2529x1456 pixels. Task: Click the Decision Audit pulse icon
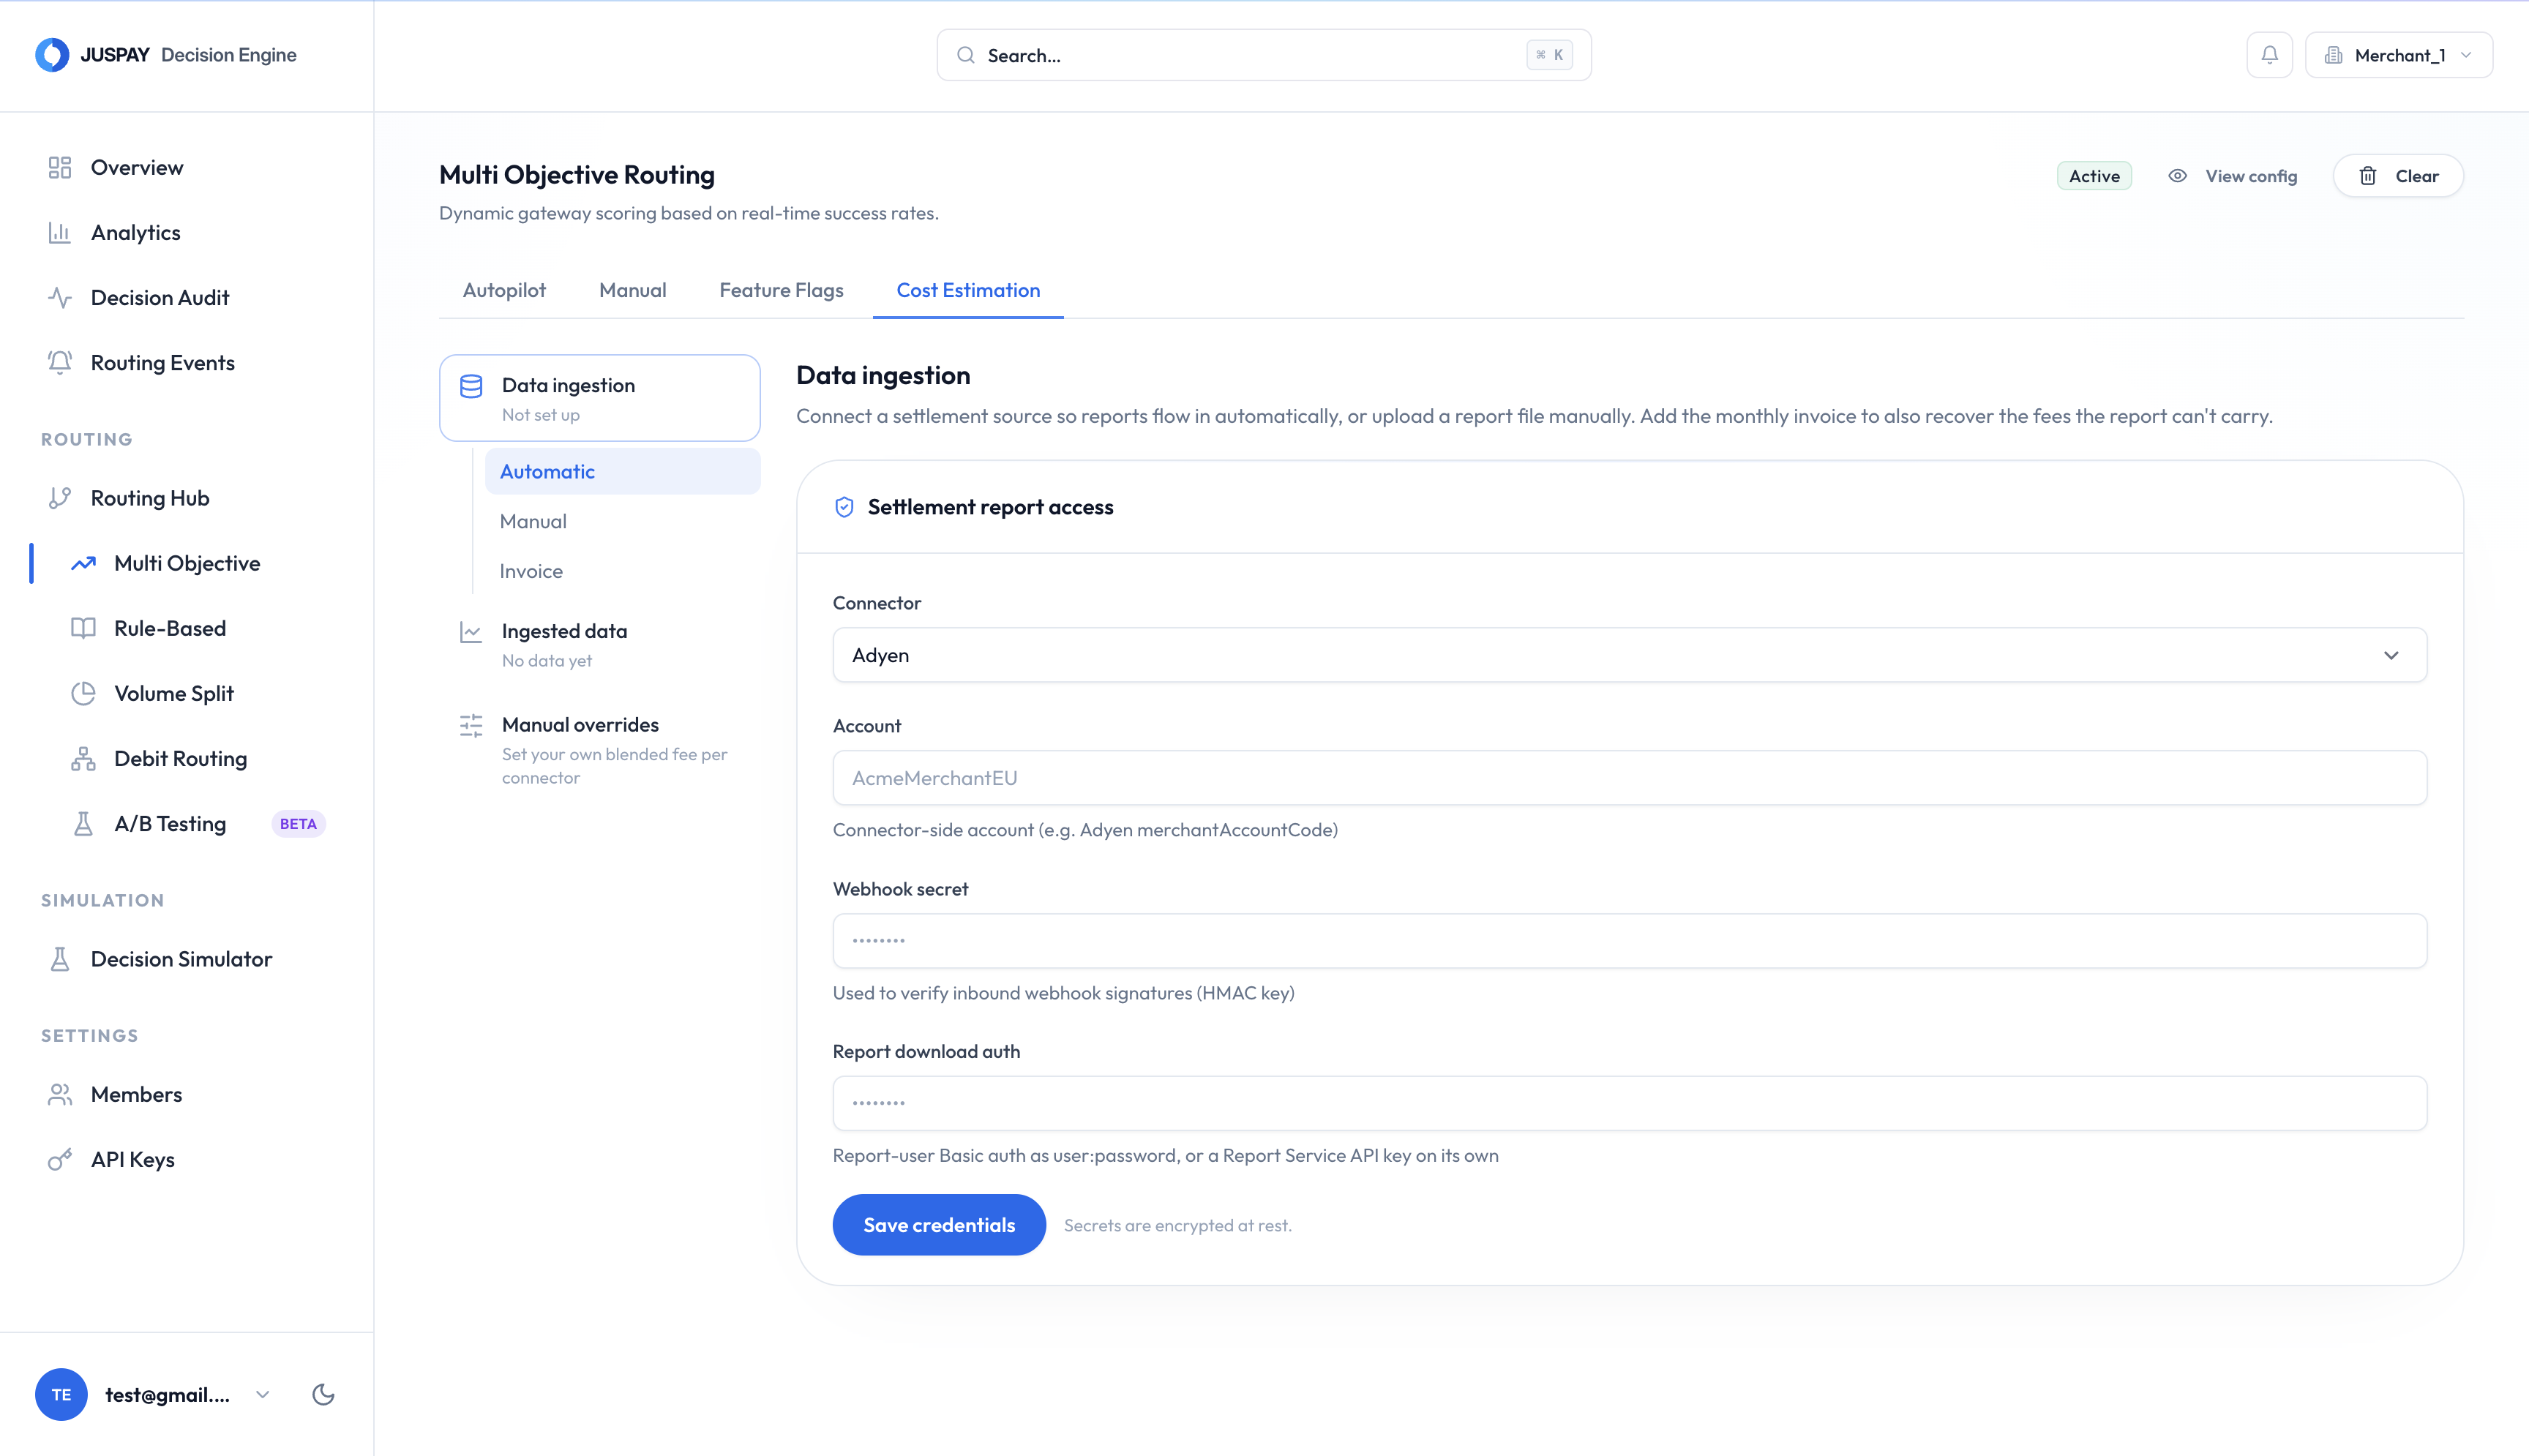60,297
